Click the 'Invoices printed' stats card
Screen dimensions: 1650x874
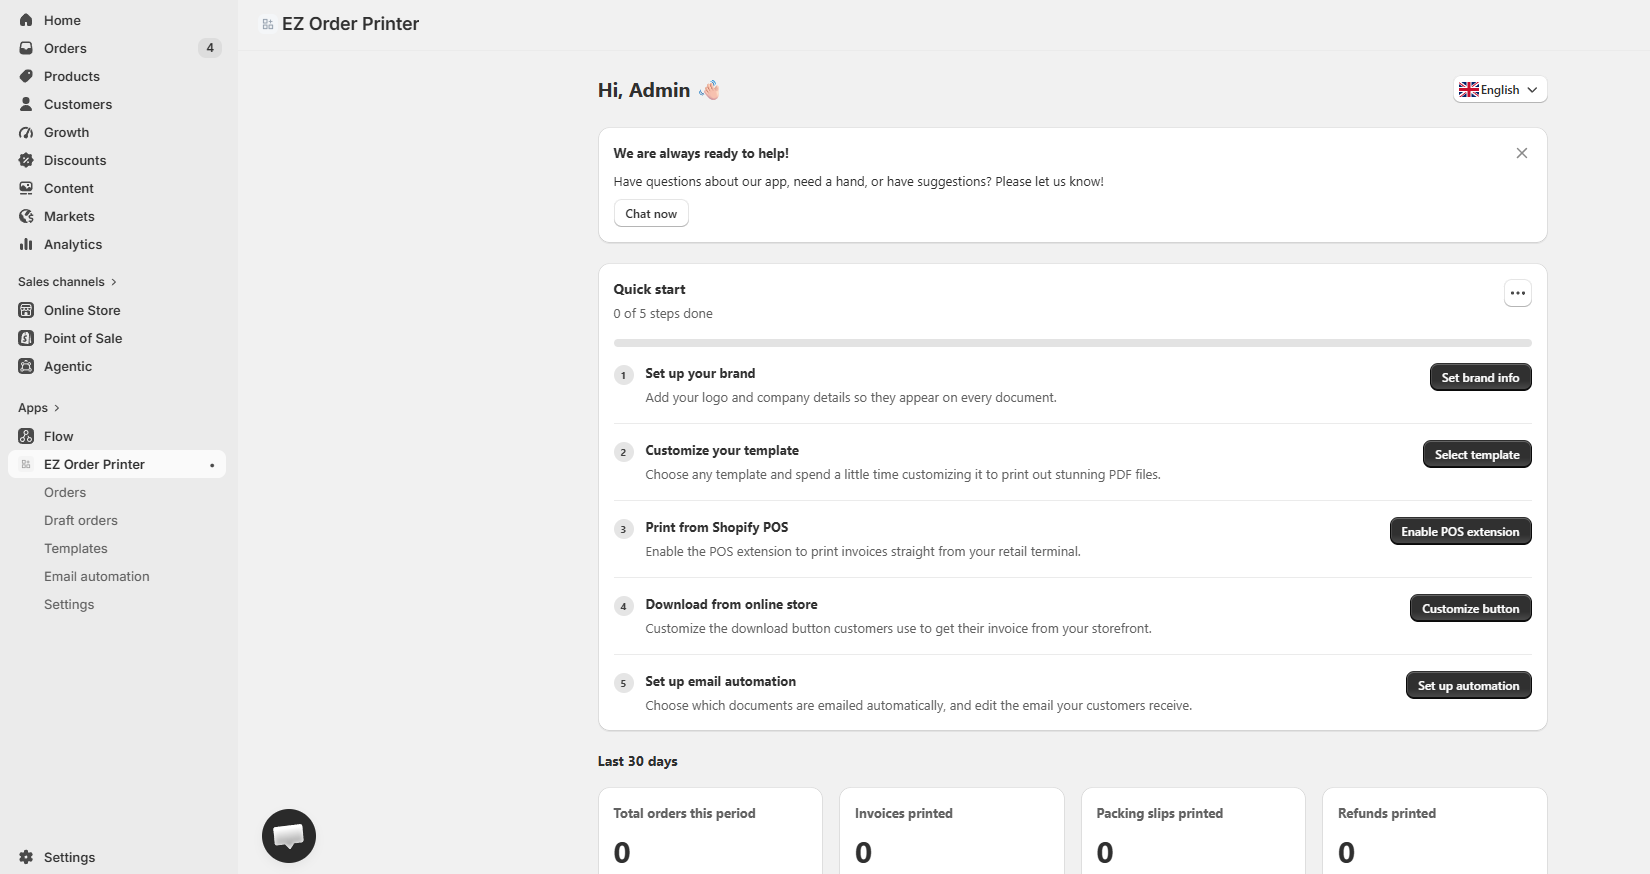[952, 831]
